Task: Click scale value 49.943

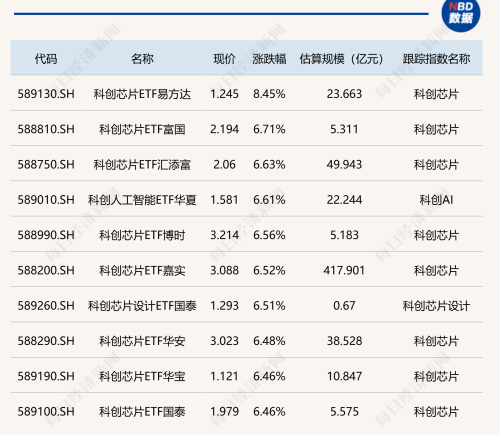Action: coord(344,165)
